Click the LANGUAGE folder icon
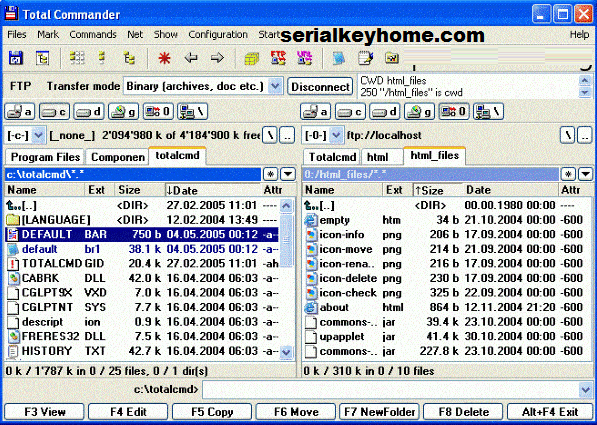The width and height of the screenshot is (597, 425). click(x=13, y=220)
